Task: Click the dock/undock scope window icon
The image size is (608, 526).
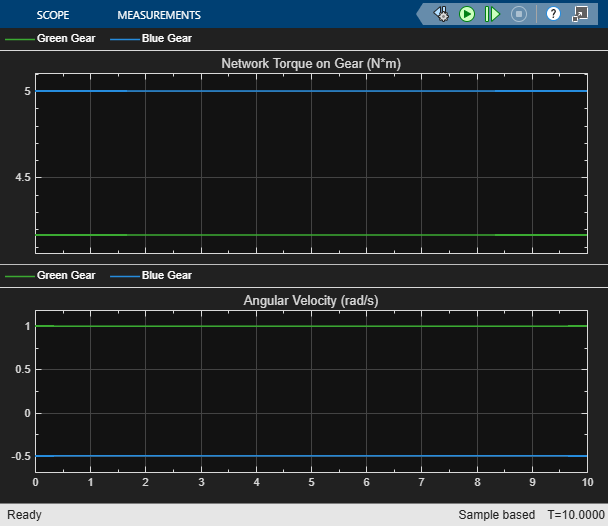Action: pos(580,14)
